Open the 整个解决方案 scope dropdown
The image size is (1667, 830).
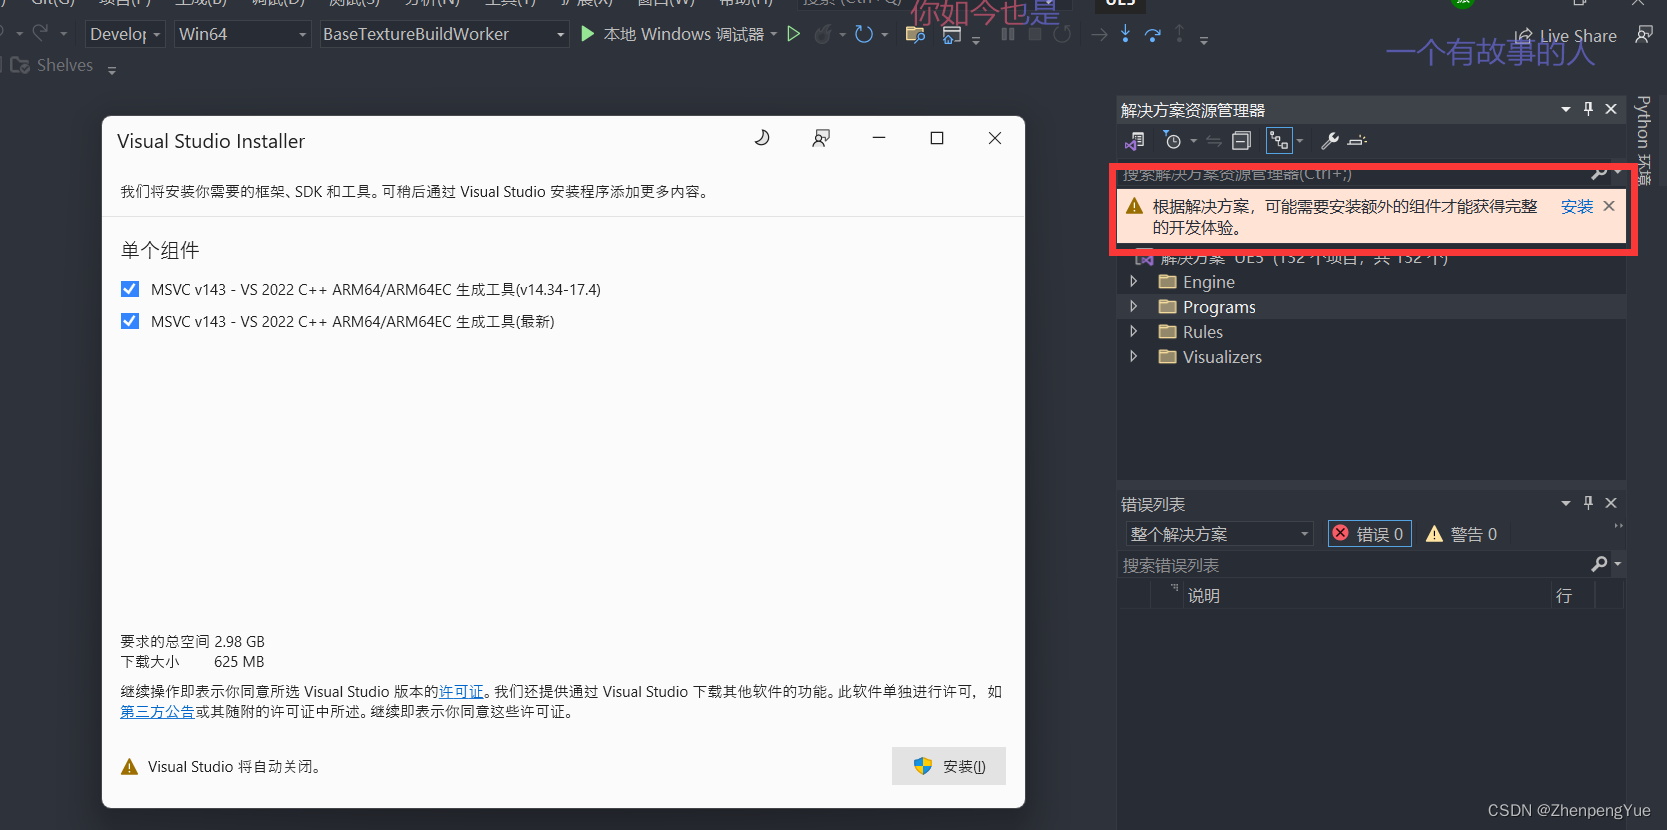[1219, 534]
